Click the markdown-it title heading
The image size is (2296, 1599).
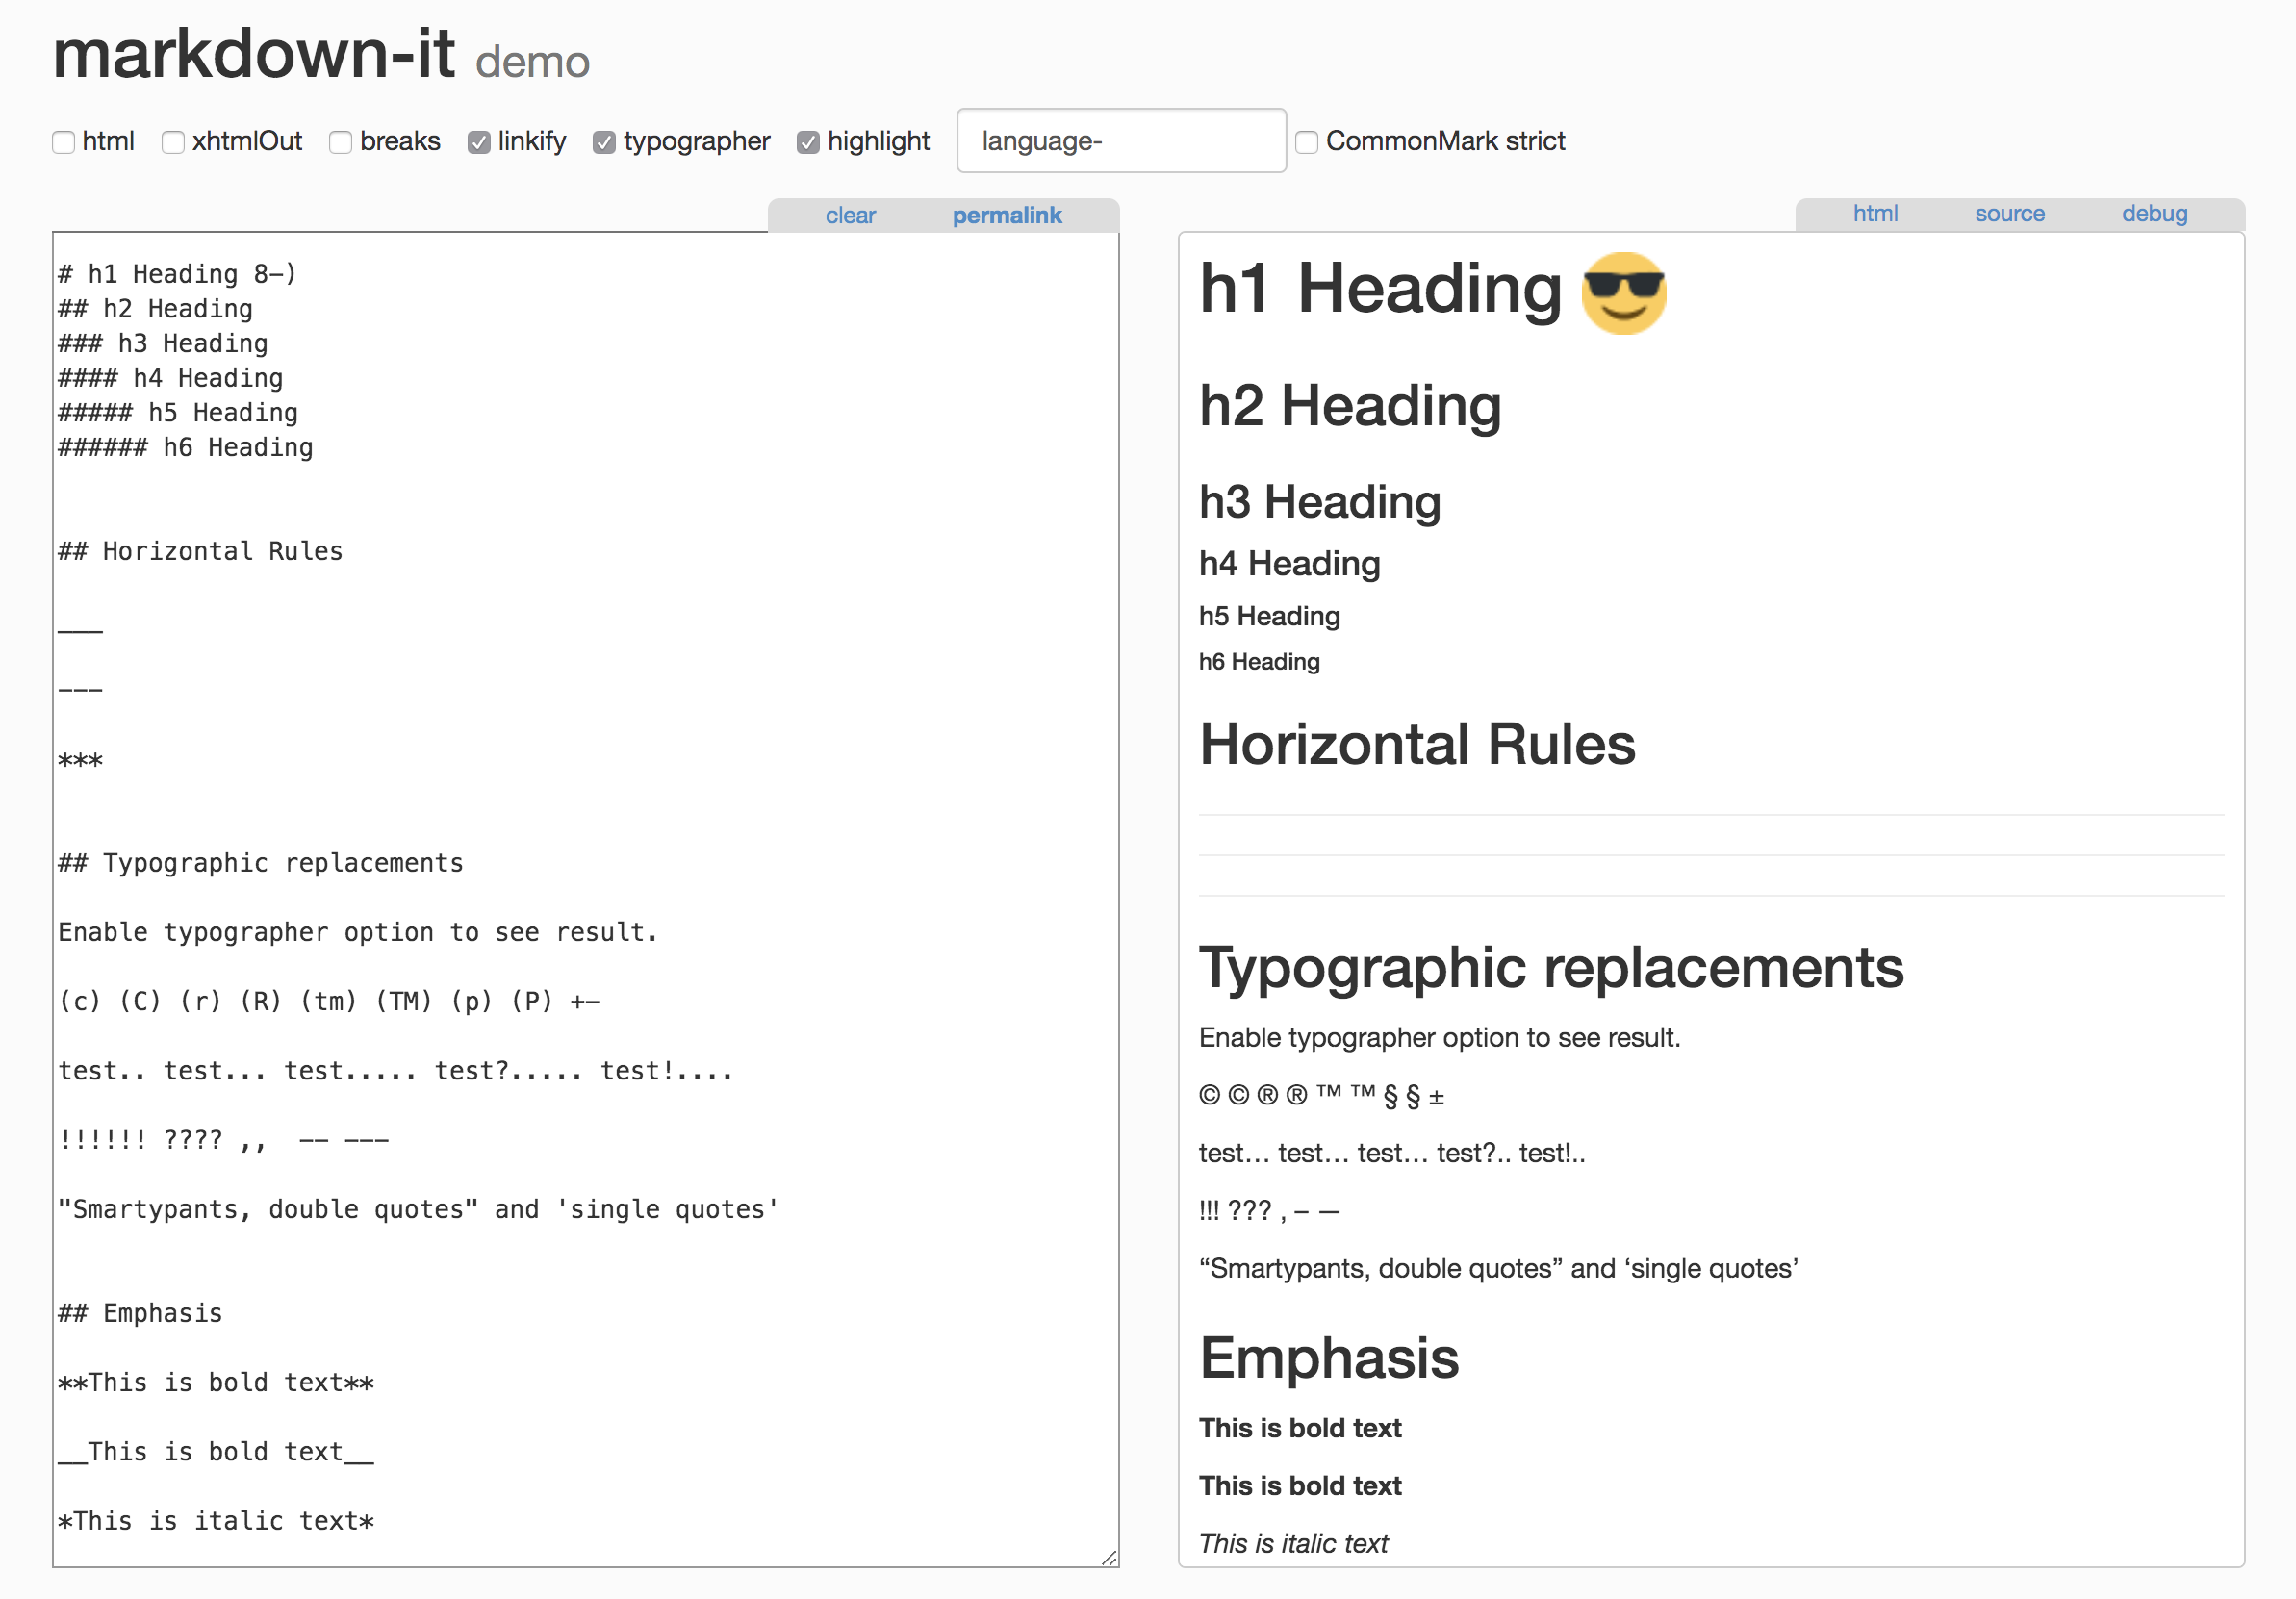tap(254, 54)
